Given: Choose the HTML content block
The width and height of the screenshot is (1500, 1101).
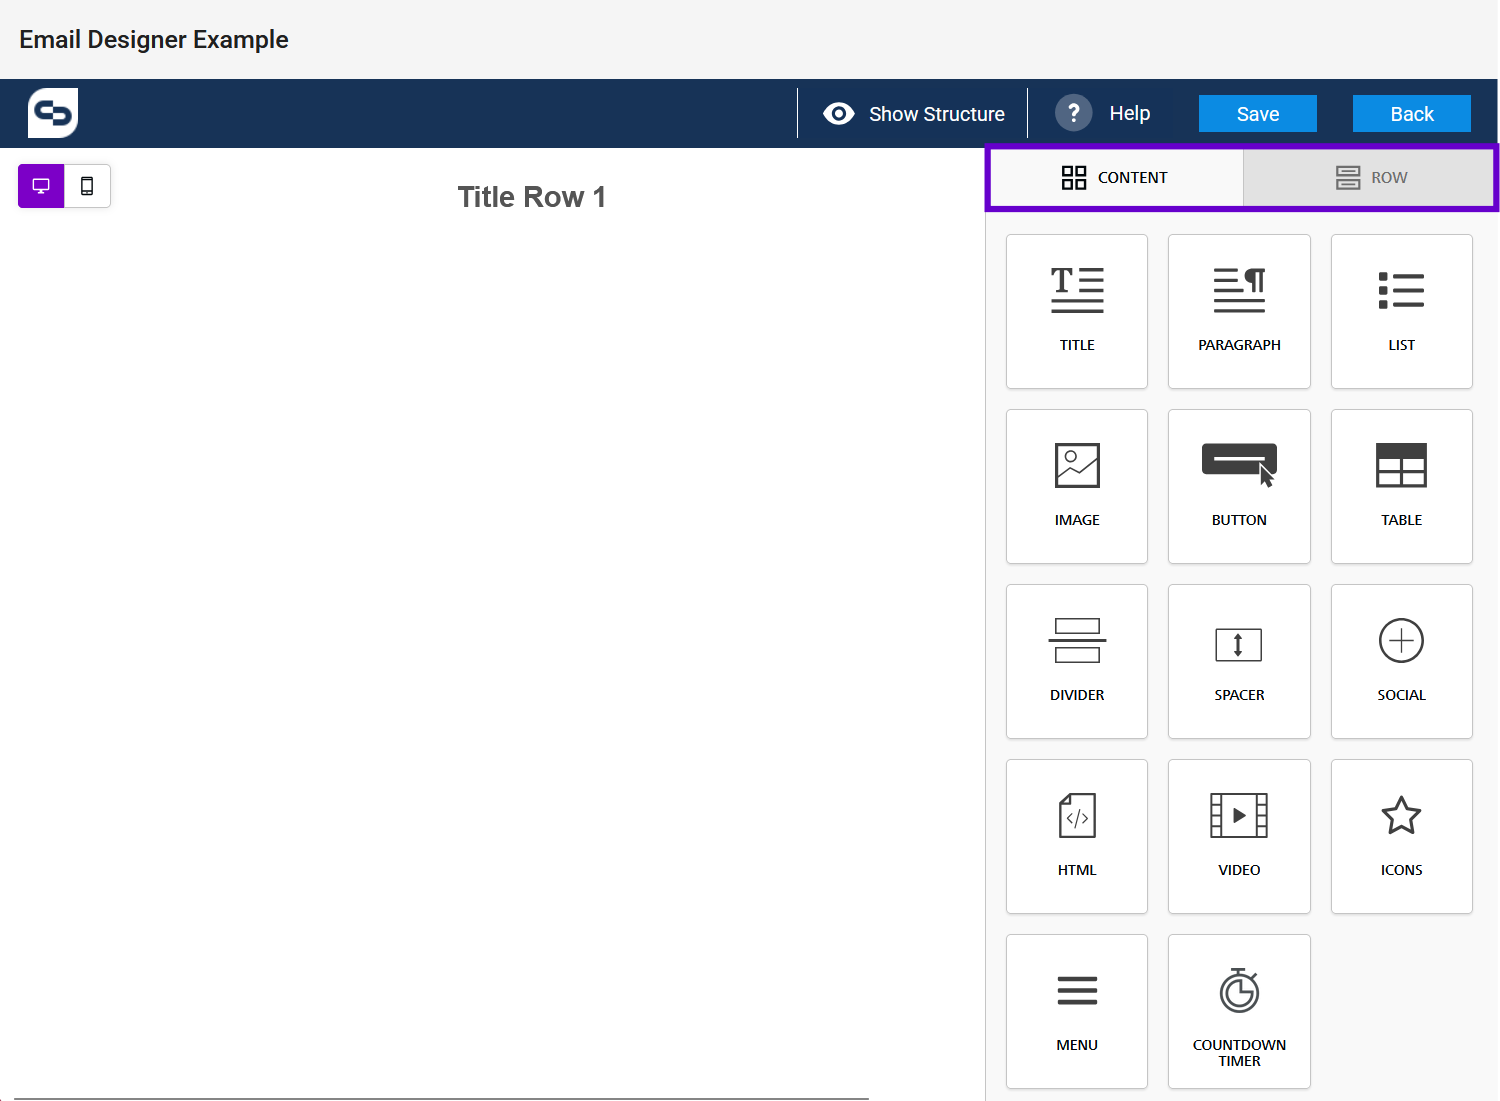Looking at the screenshot, I should click(x=1077, y=836).
